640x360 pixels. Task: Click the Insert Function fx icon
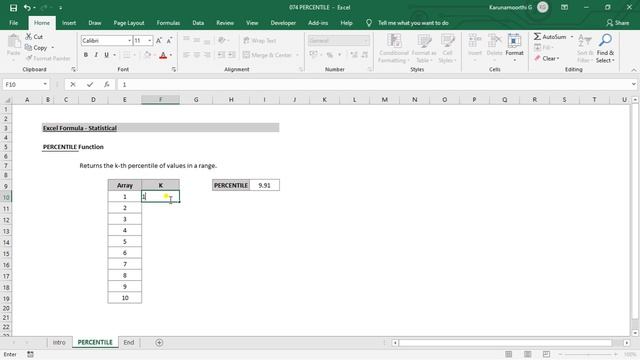107,84
